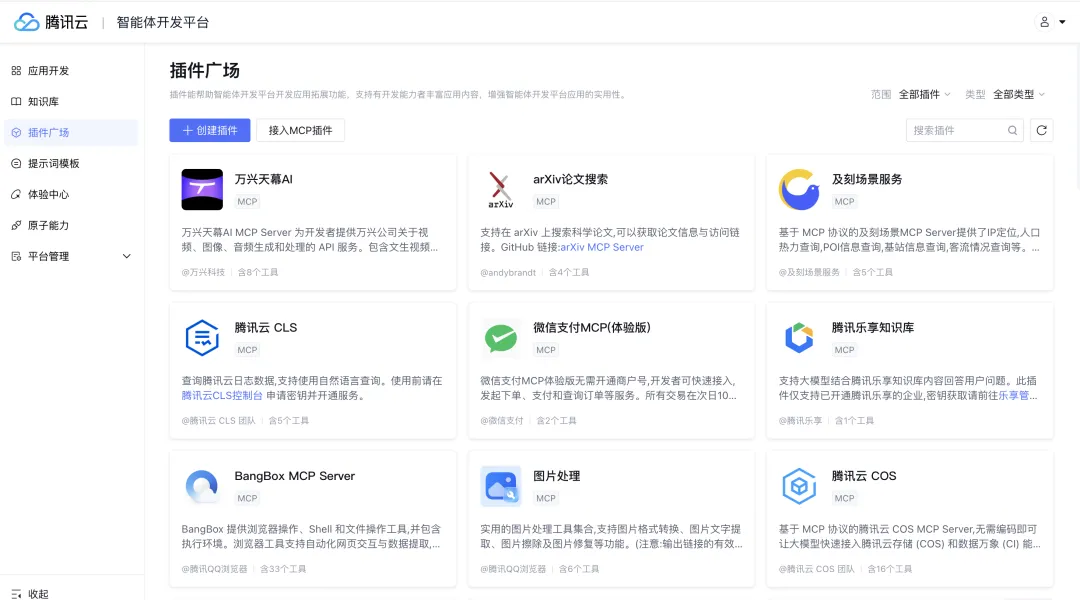This screenshot has height=600, width=1080.
Task: Click the 及刻场景服务 card title
Action: 866,179
